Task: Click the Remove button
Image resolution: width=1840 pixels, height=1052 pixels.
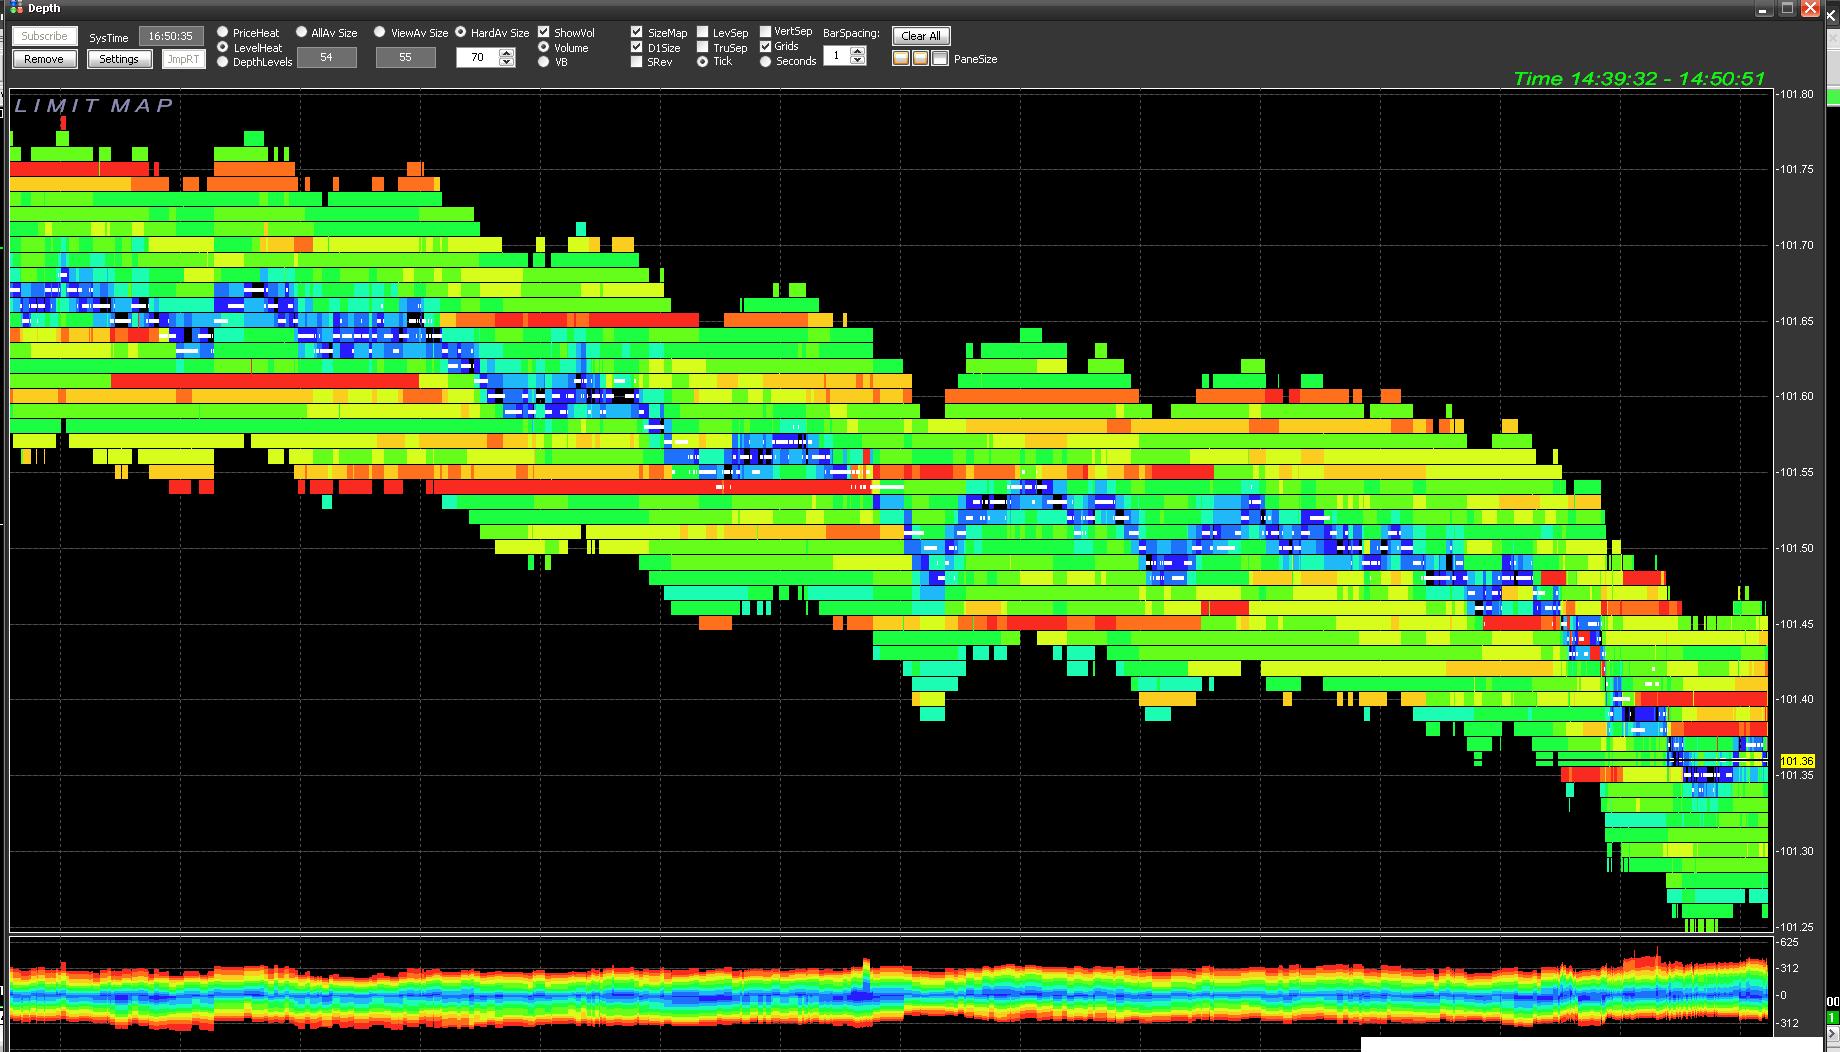Action: 44,59
